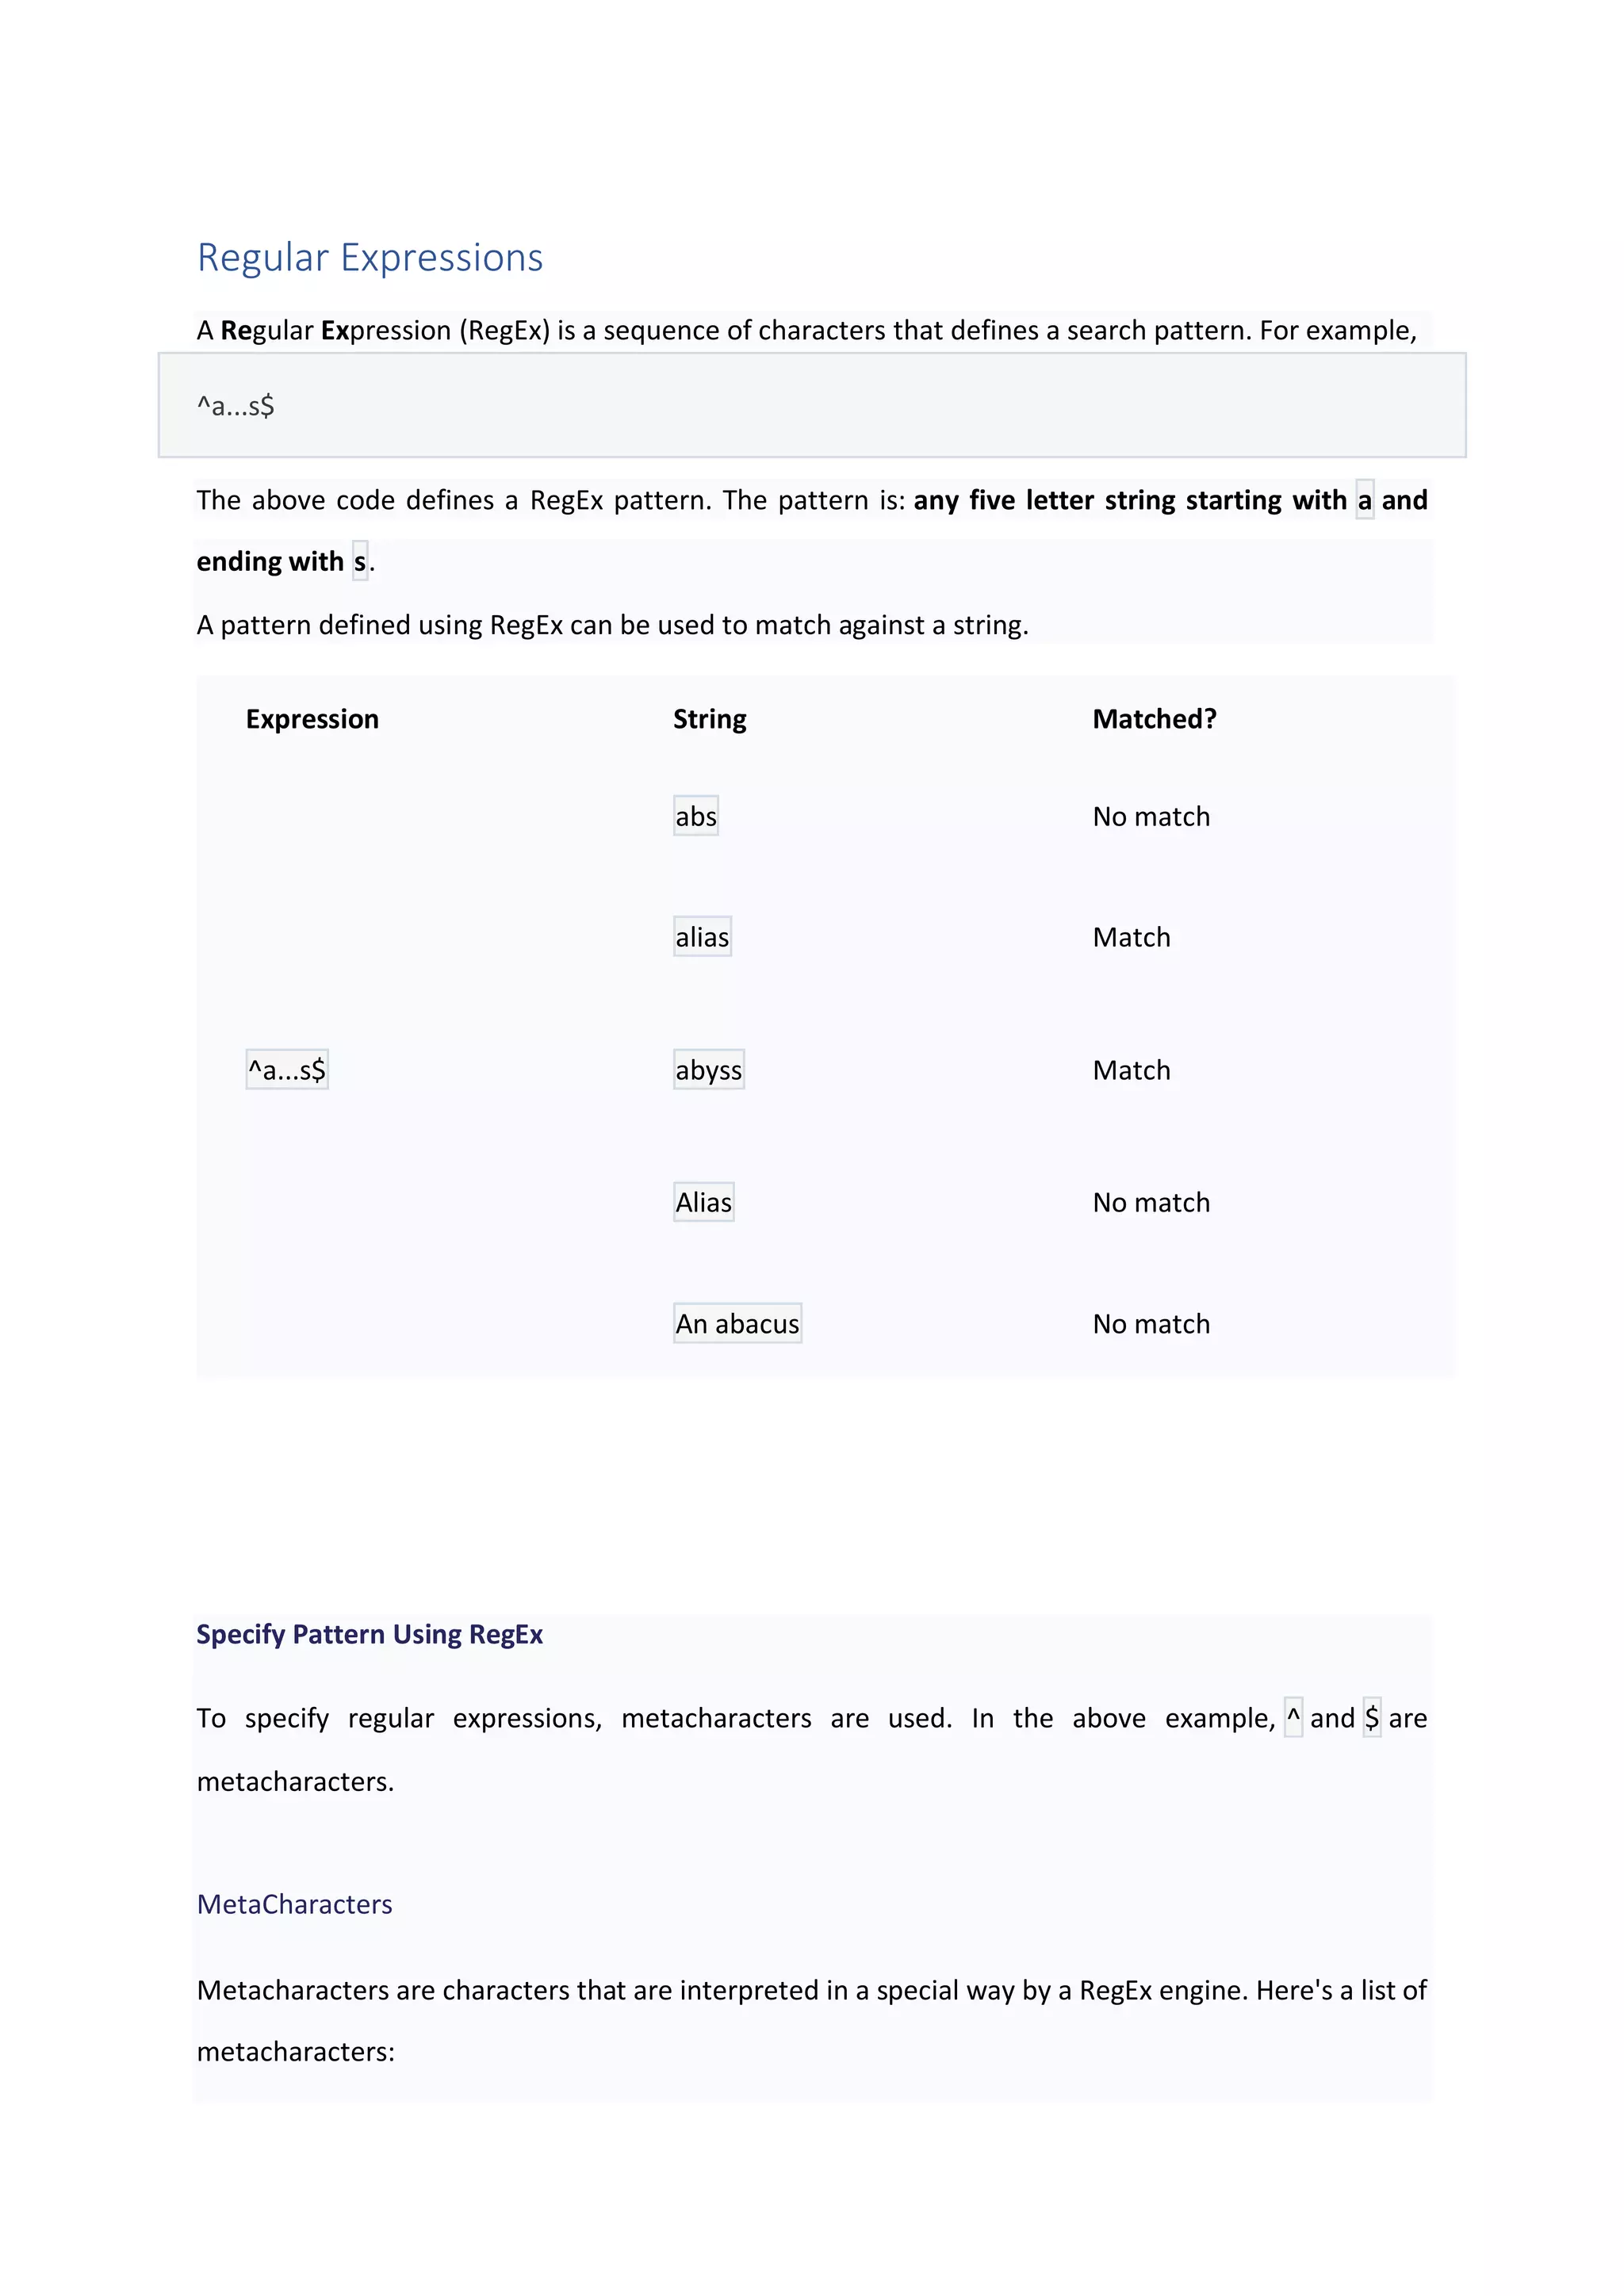Click the alias string cell
The image size is (1624, 2296).
[x=702, y=937]
